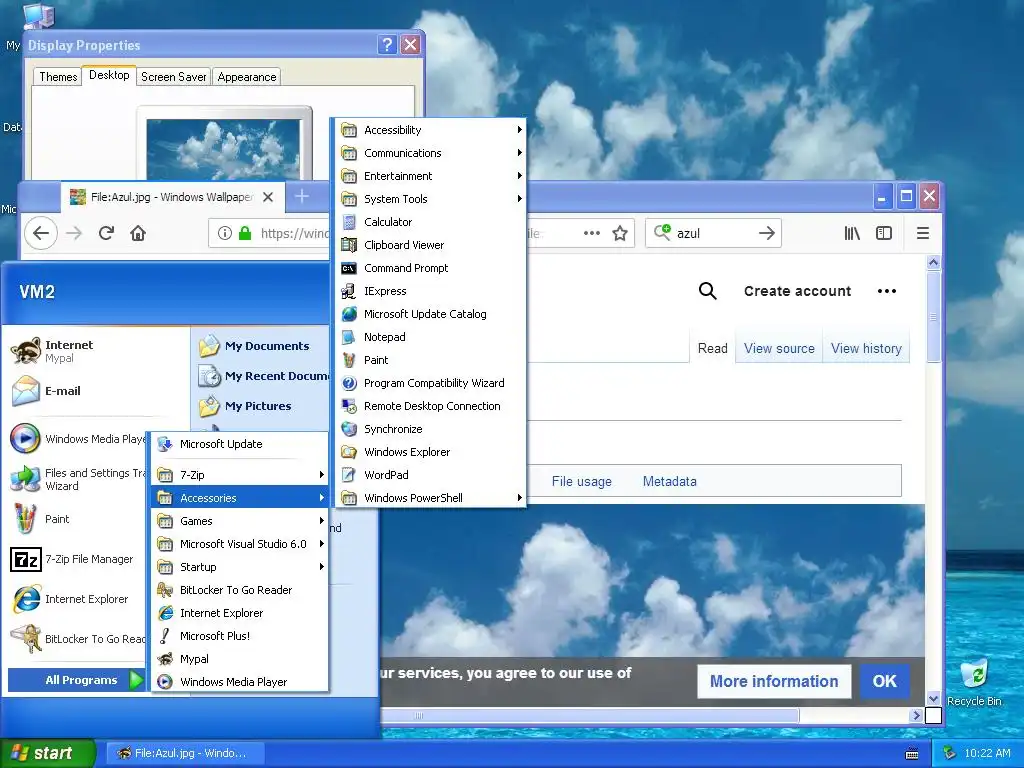
Task: Expand the Games program folder
Action: click(x=239, y=521)
